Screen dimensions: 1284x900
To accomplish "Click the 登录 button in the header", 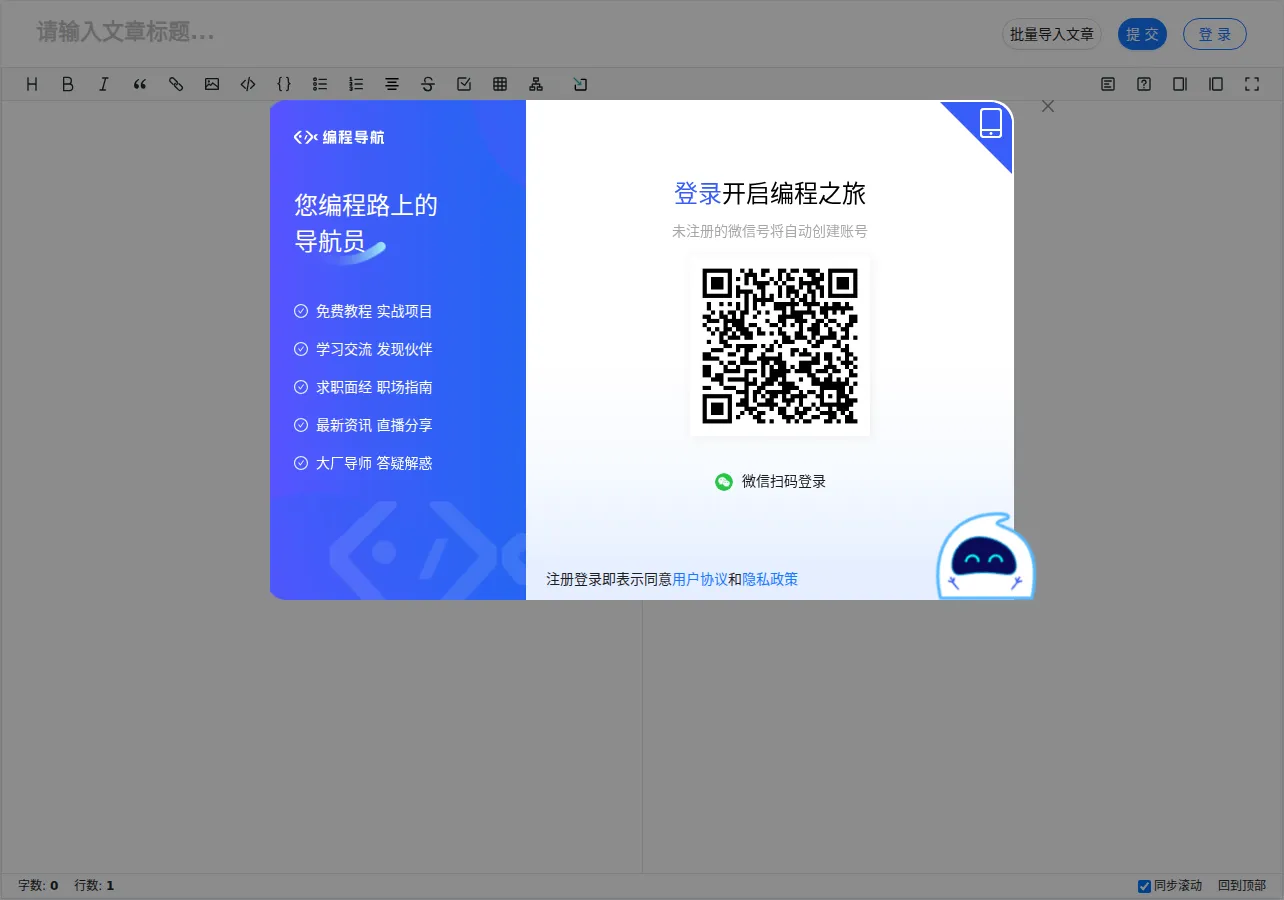I will (1215, 34).
